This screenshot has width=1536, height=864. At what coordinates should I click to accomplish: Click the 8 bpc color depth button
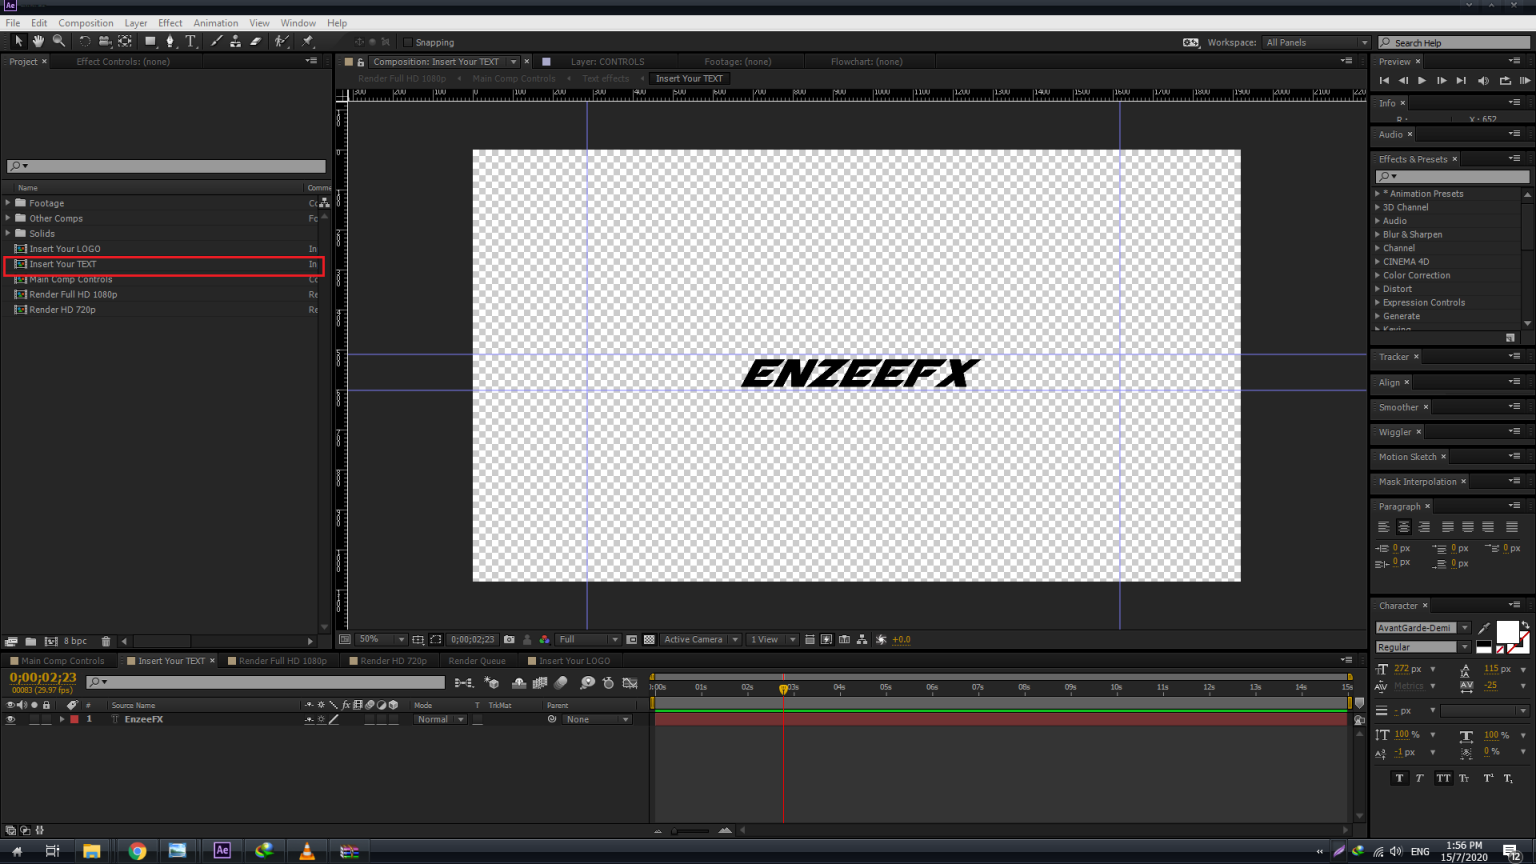75,641
